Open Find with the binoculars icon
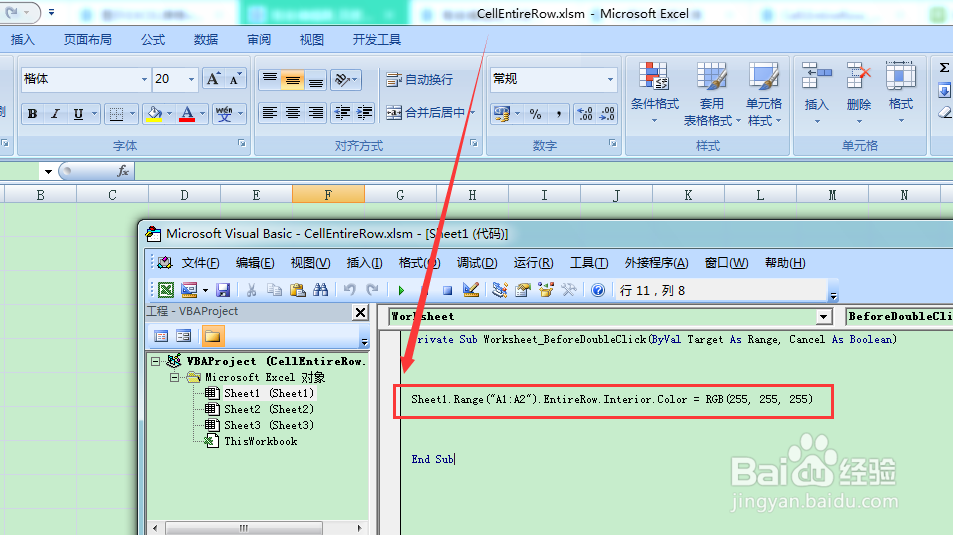This screenshot has width=953, height=535. [x=320, y=290]
